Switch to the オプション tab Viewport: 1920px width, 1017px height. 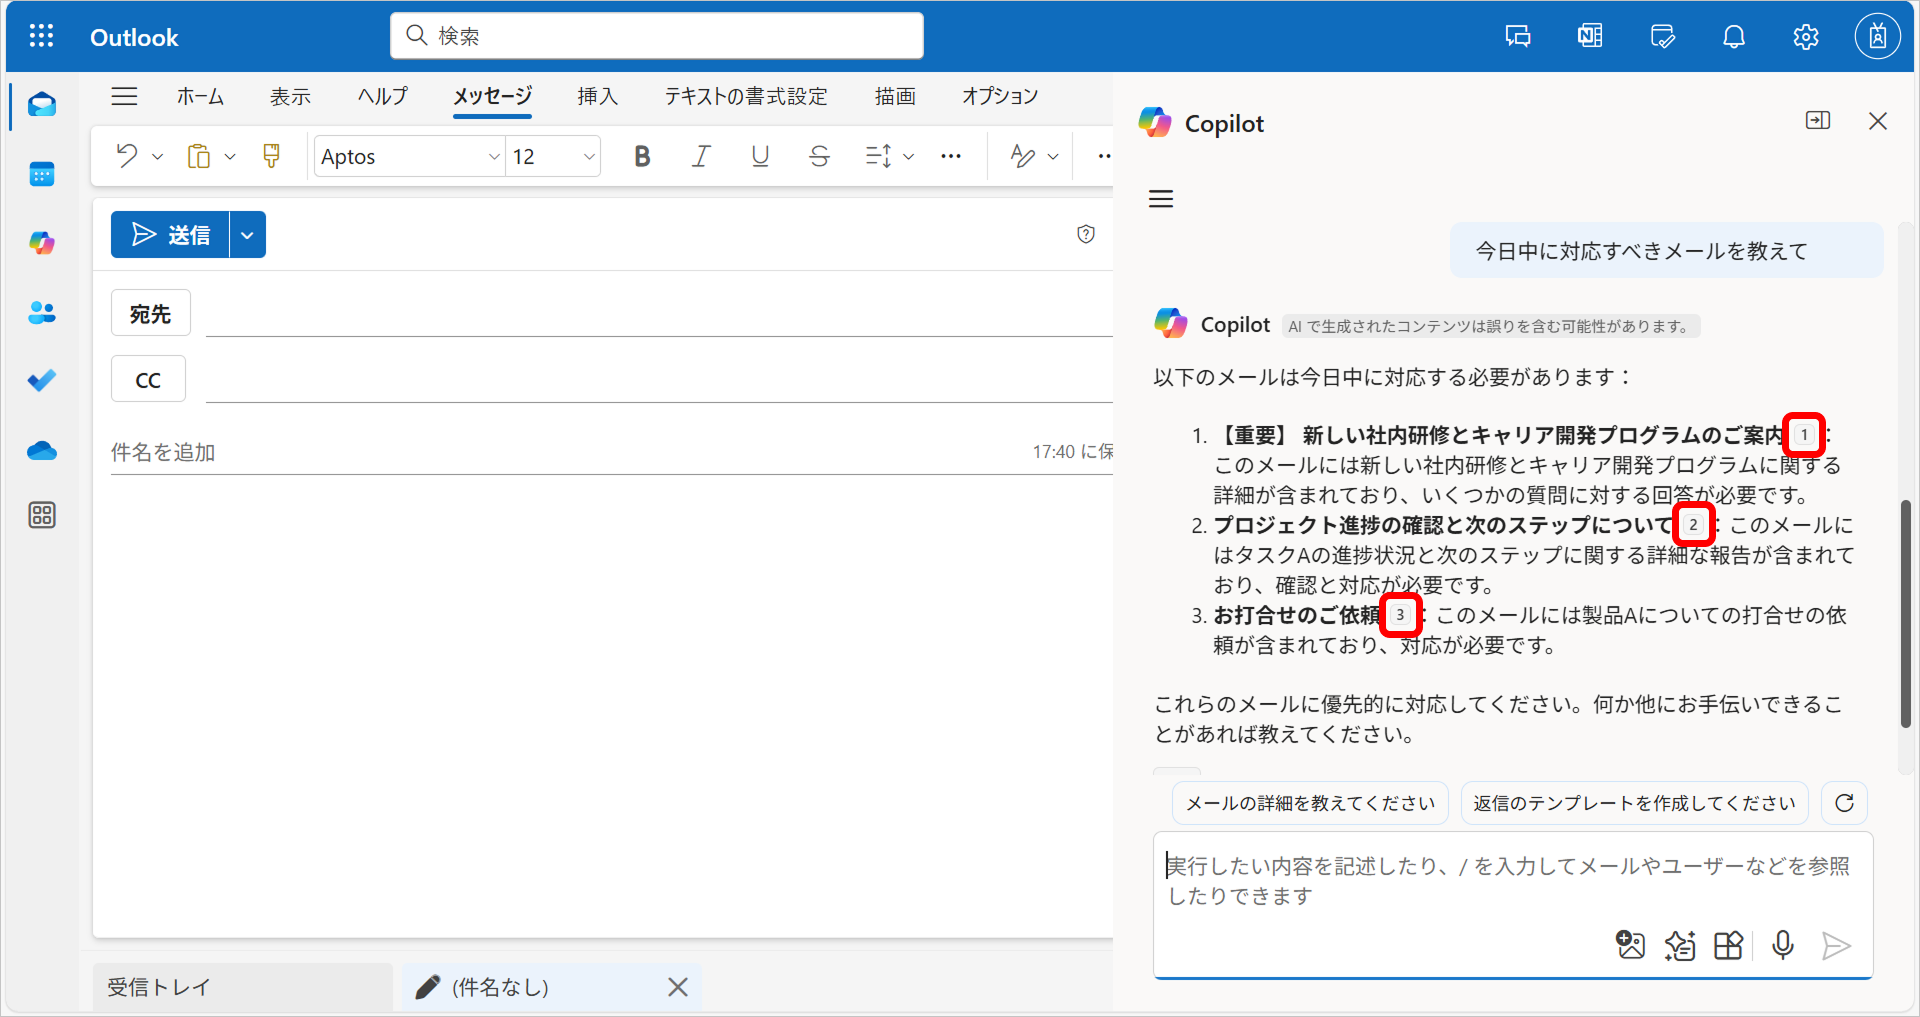(x=1000, y=96)
